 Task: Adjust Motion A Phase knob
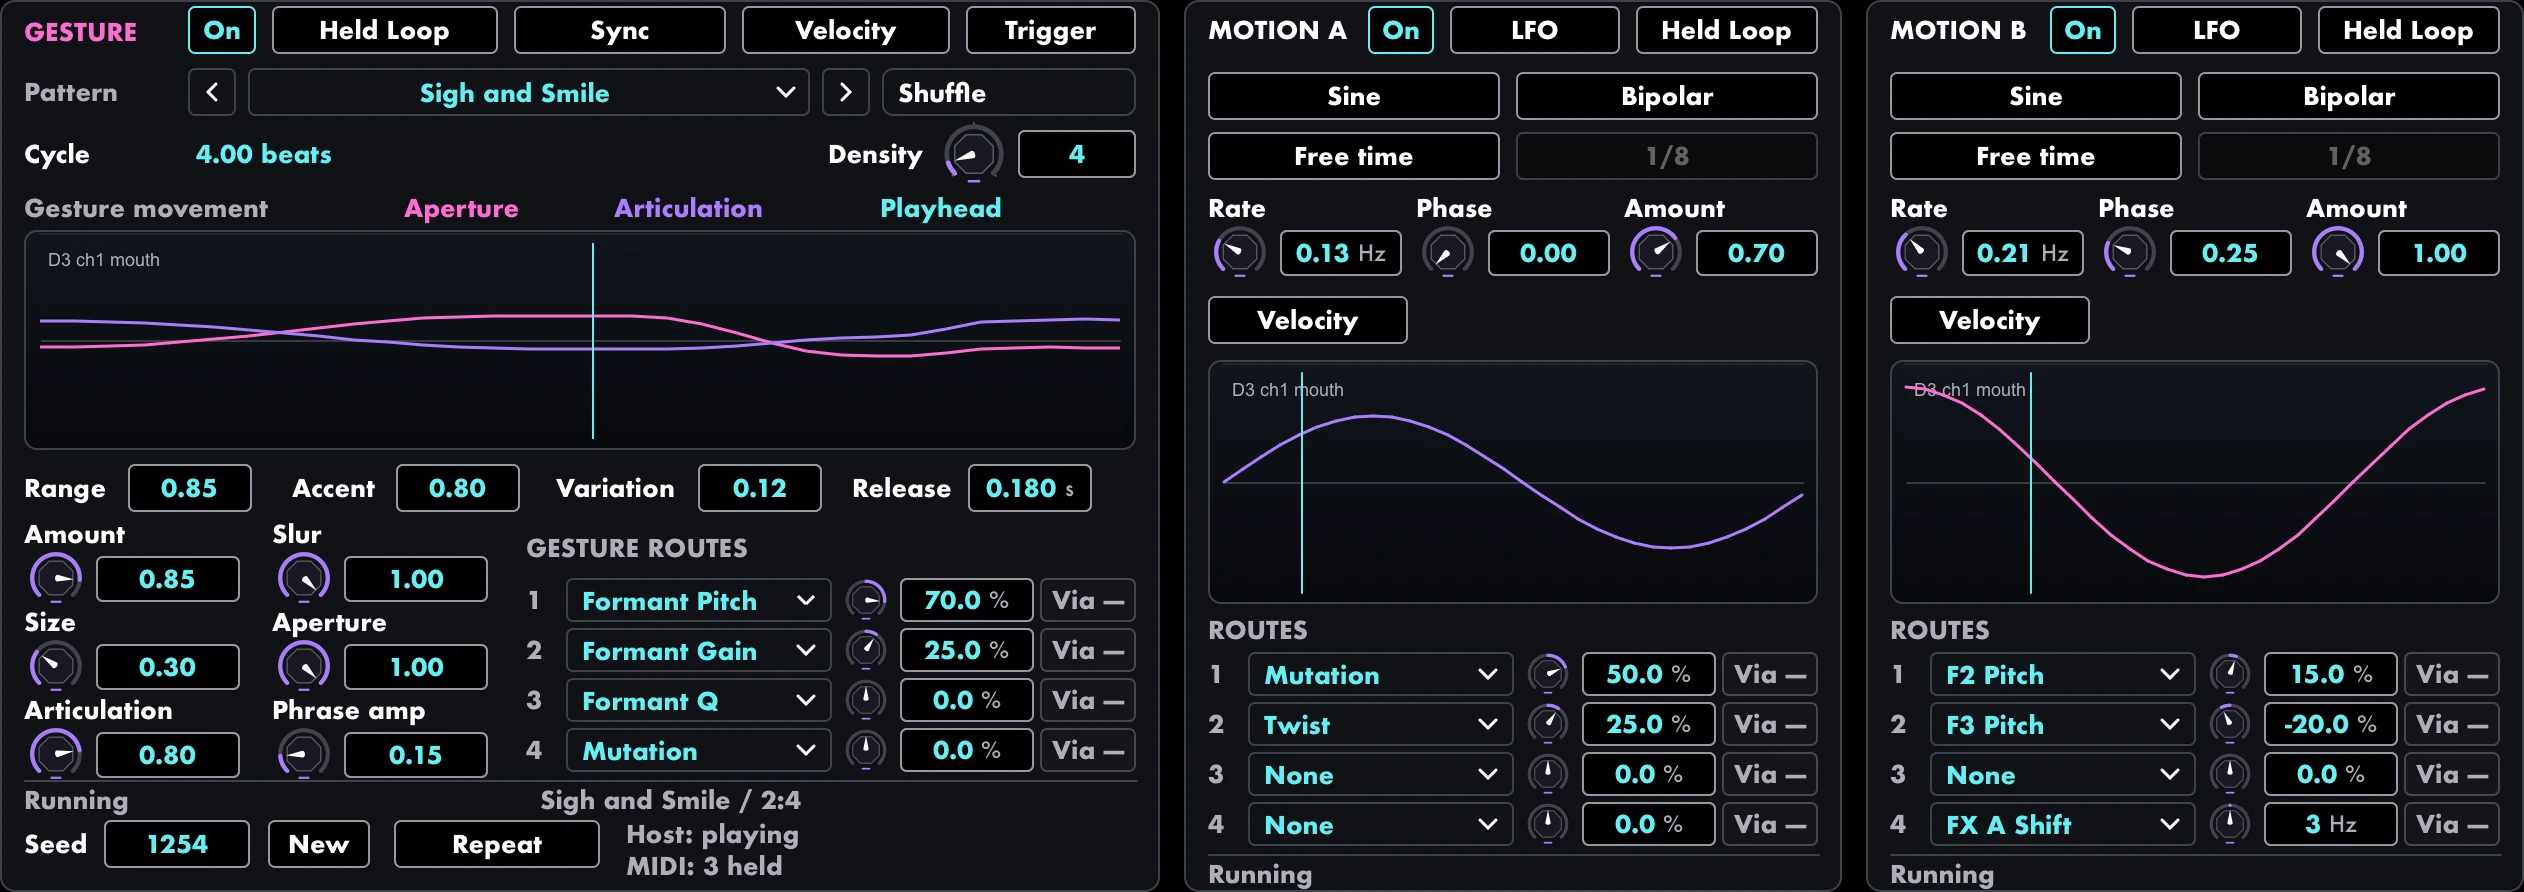[x=1447, y=253]
